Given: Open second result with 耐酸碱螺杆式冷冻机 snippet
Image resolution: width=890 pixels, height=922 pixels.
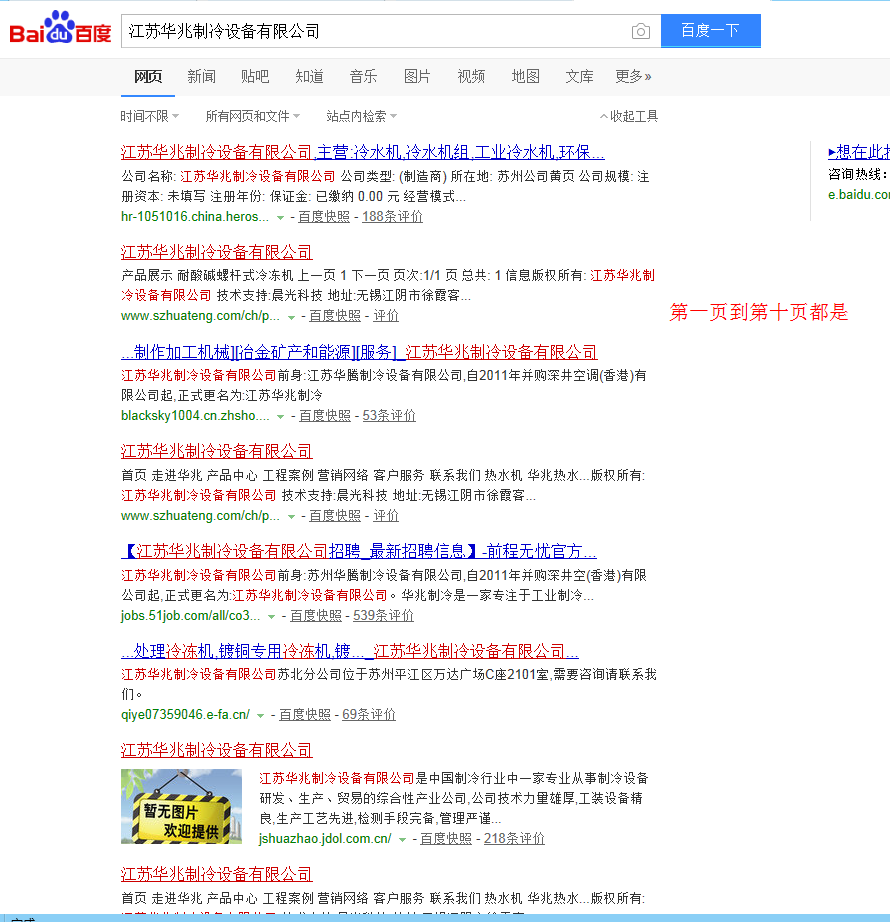Looking at the screenshot, I should pyautogui.click(x=216, y=252).
